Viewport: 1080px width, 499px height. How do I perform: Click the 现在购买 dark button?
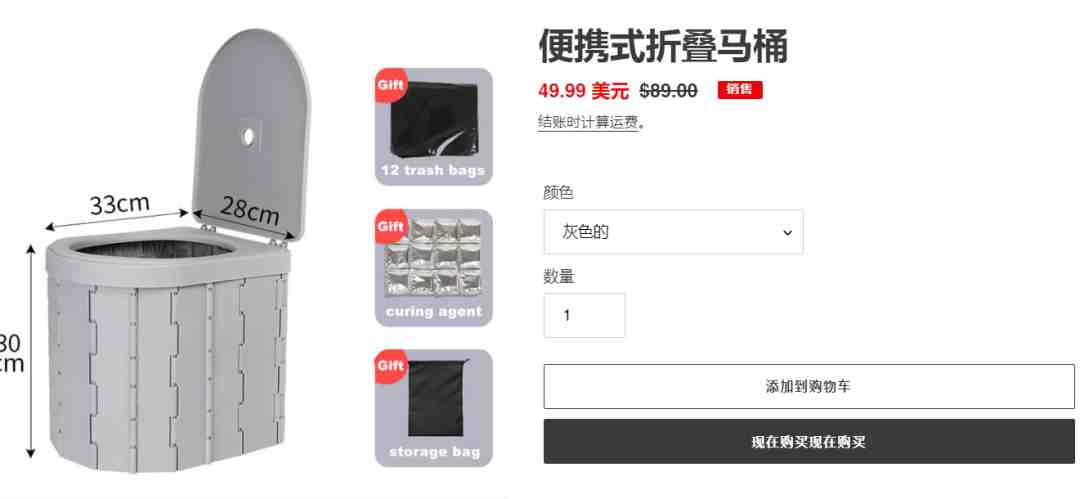(x=809, y=442)
